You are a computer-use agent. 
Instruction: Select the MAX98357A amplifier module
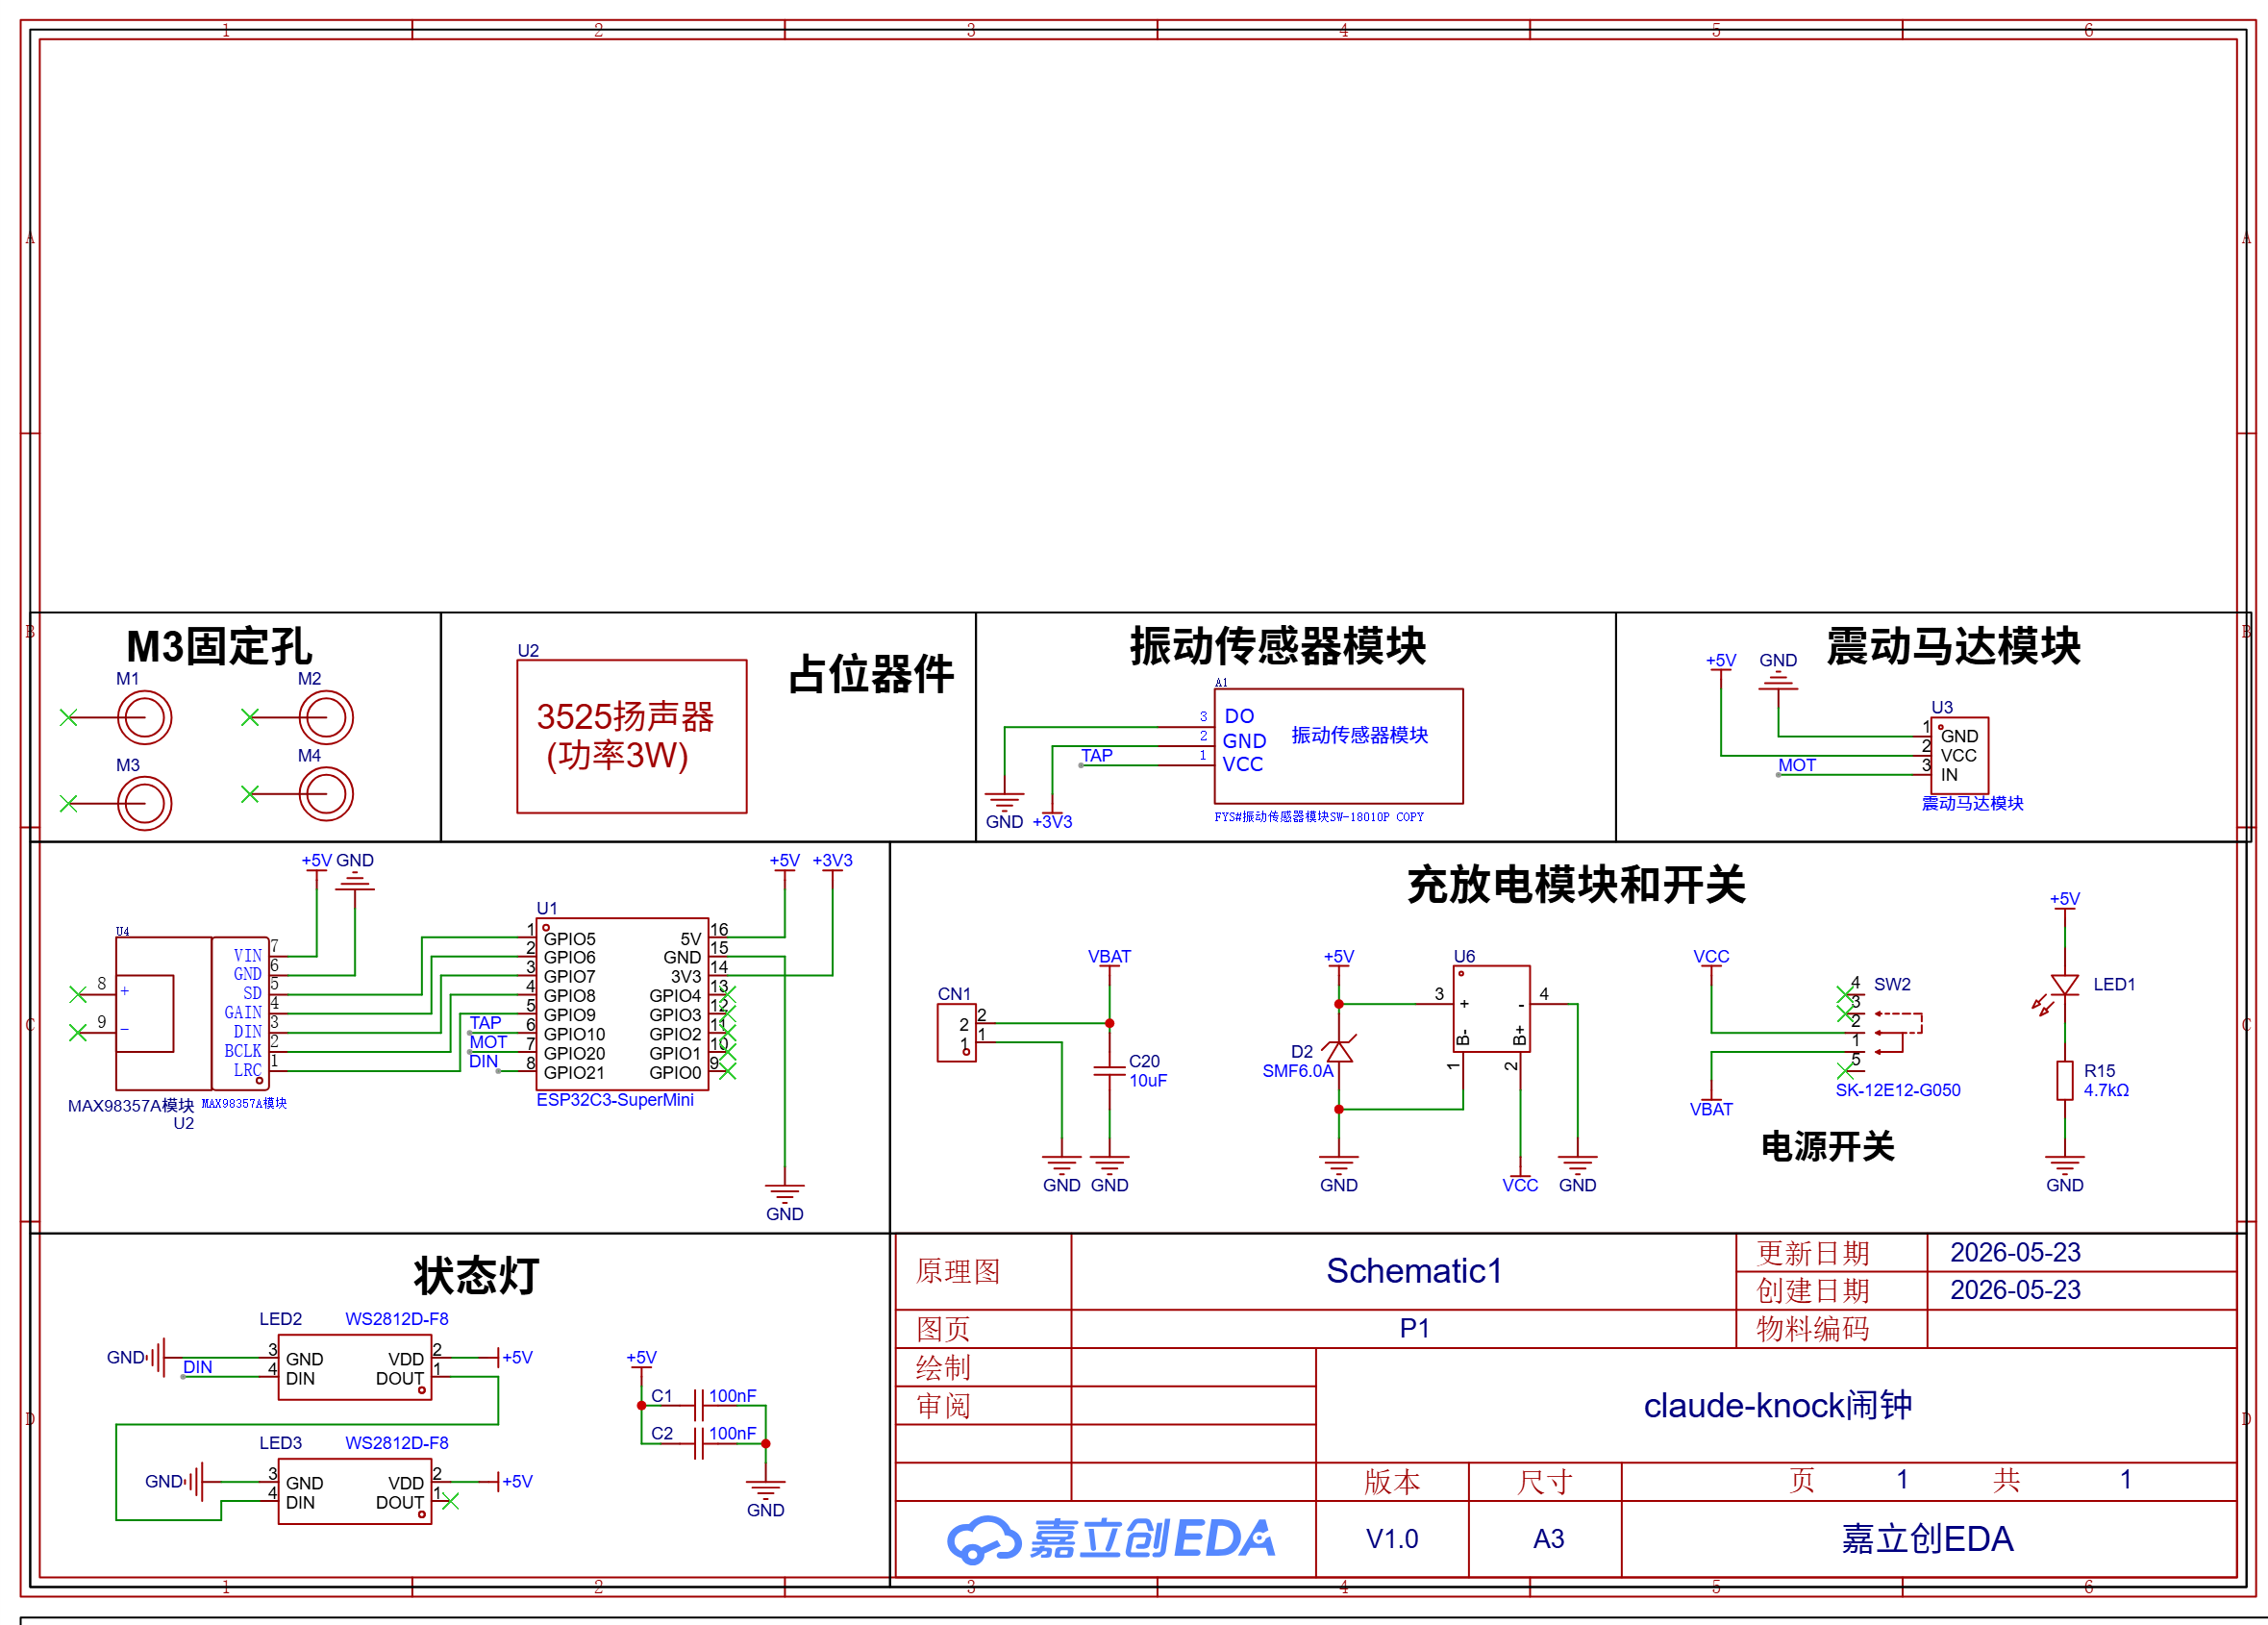point(192,1013)
